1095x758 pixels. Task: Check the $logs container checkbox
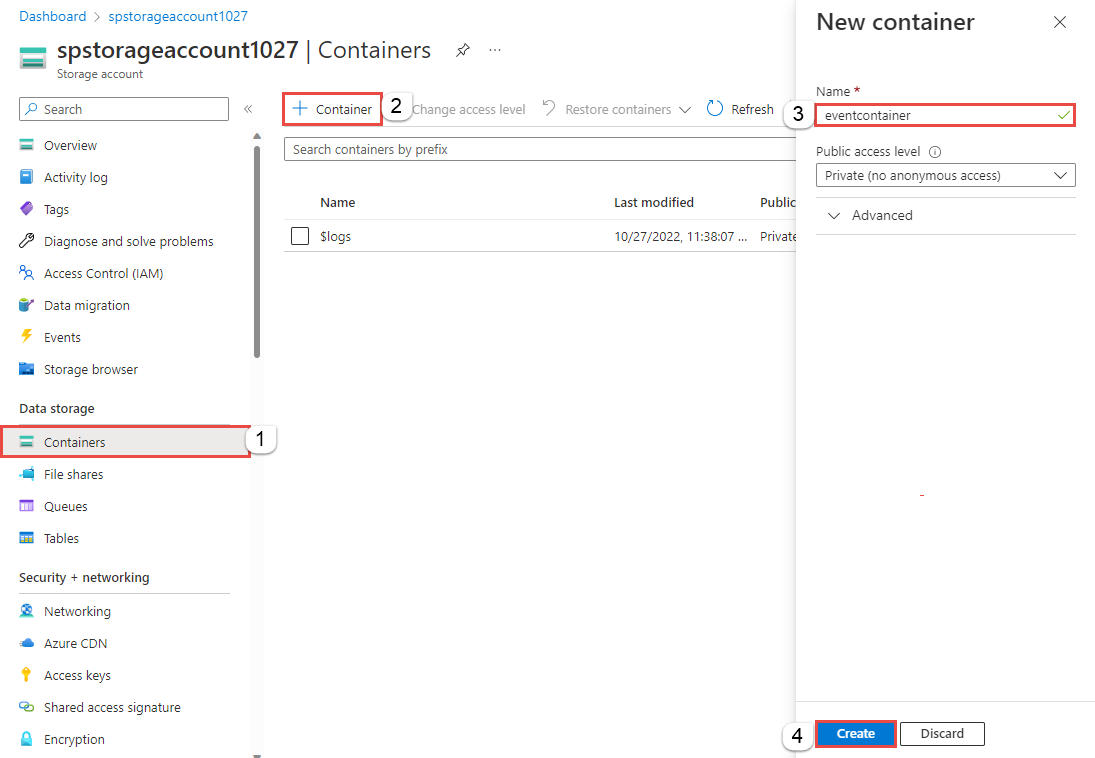tap(300, 236)
